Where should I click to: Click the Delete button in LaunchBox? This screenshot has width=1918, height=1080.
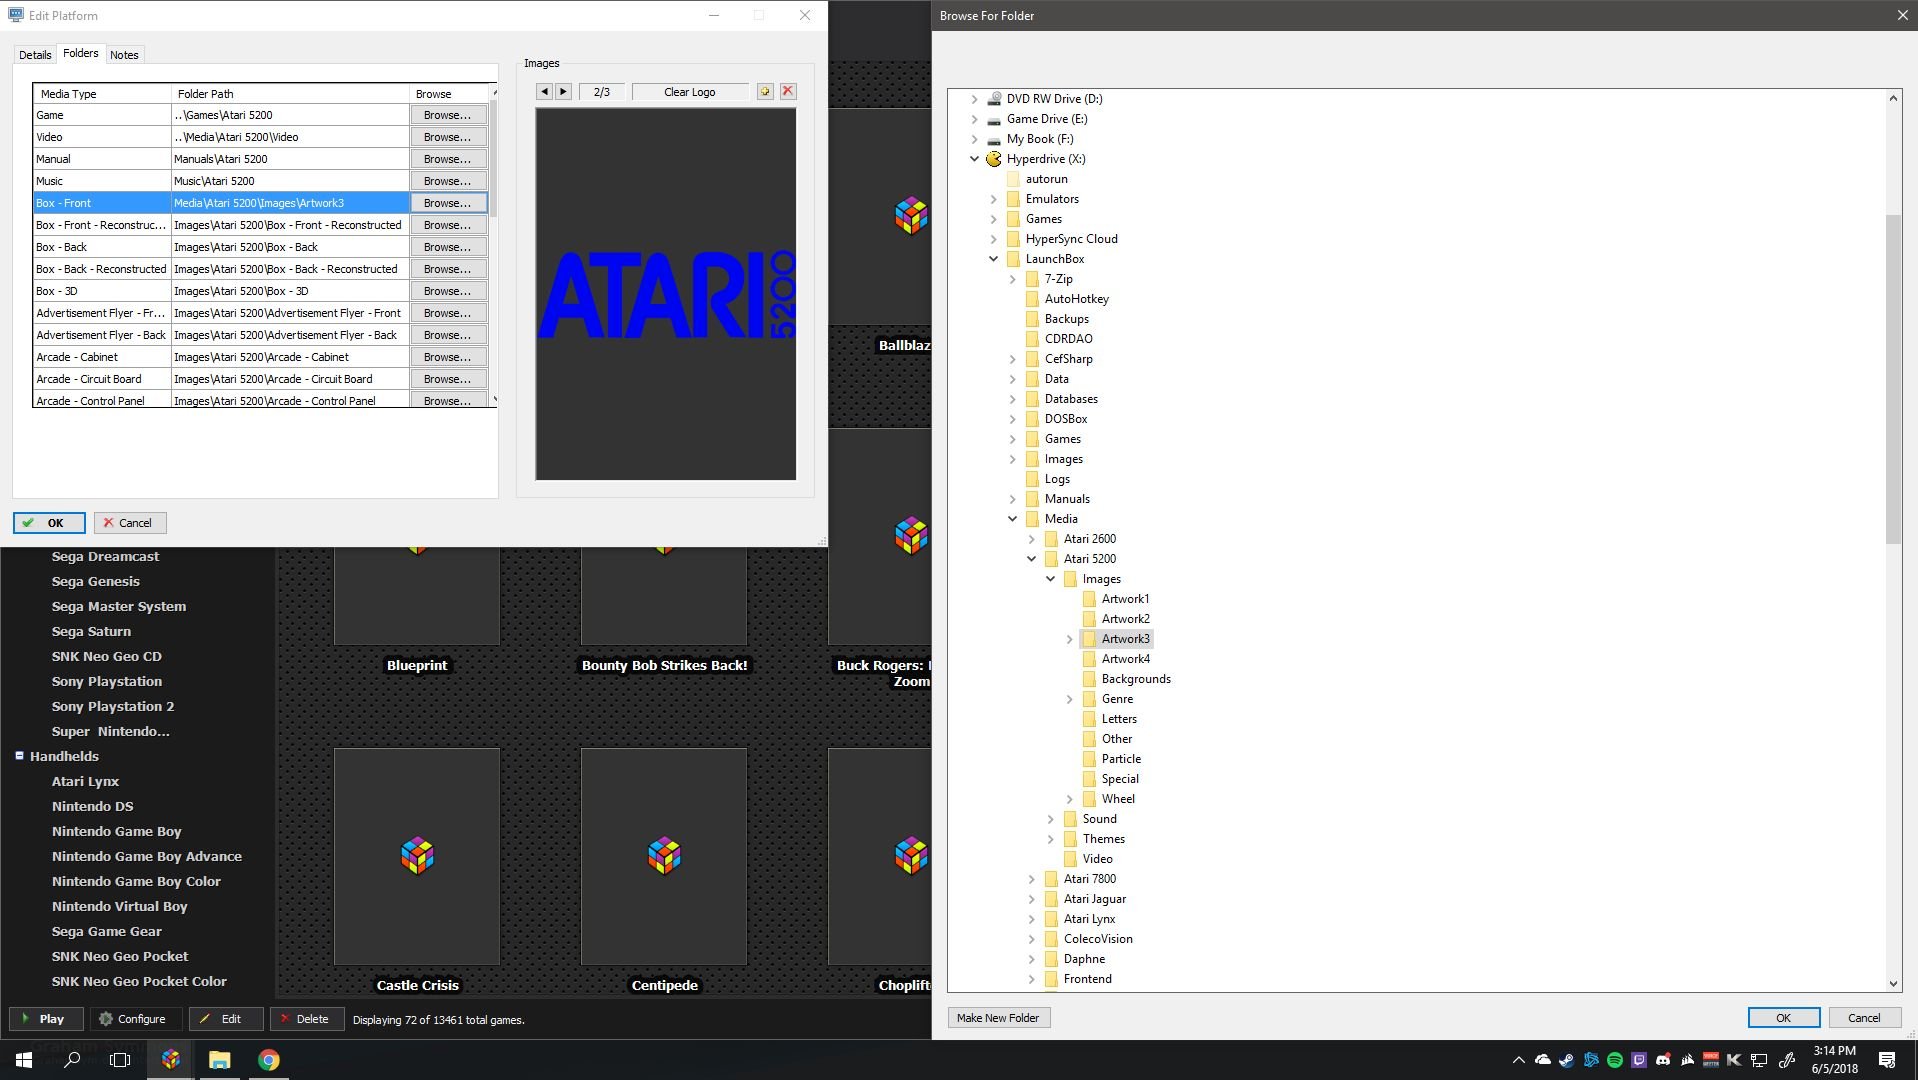pyautogui.click(x=307, y=1019)
